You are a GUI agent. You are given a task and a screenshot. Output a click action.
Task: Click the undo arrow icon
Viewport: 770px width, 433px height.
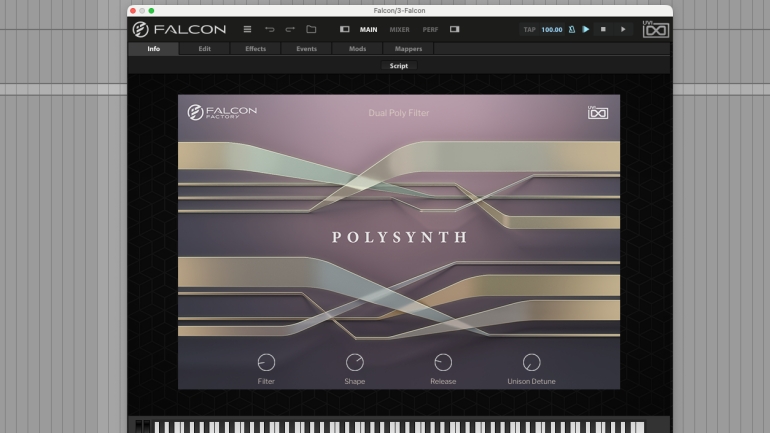click(x=270, y=29)
